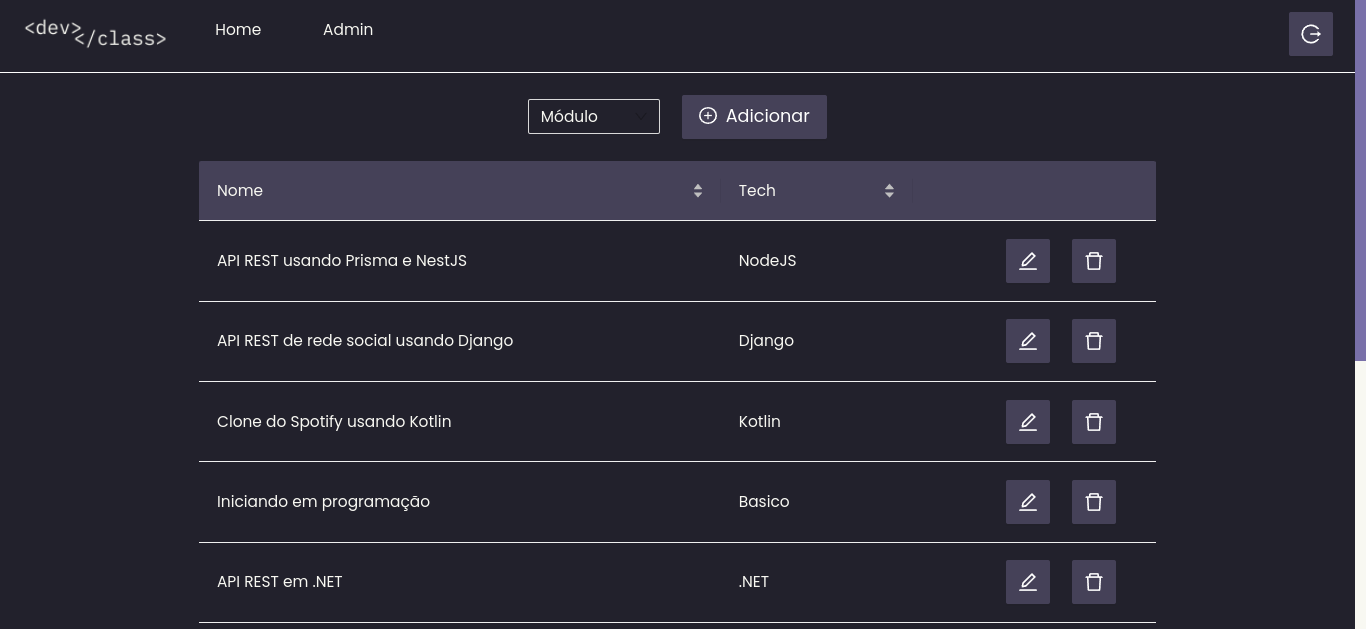The image size is (1366, 629).
Task: Edit the API REST em .NET row
Action: 1028,582
